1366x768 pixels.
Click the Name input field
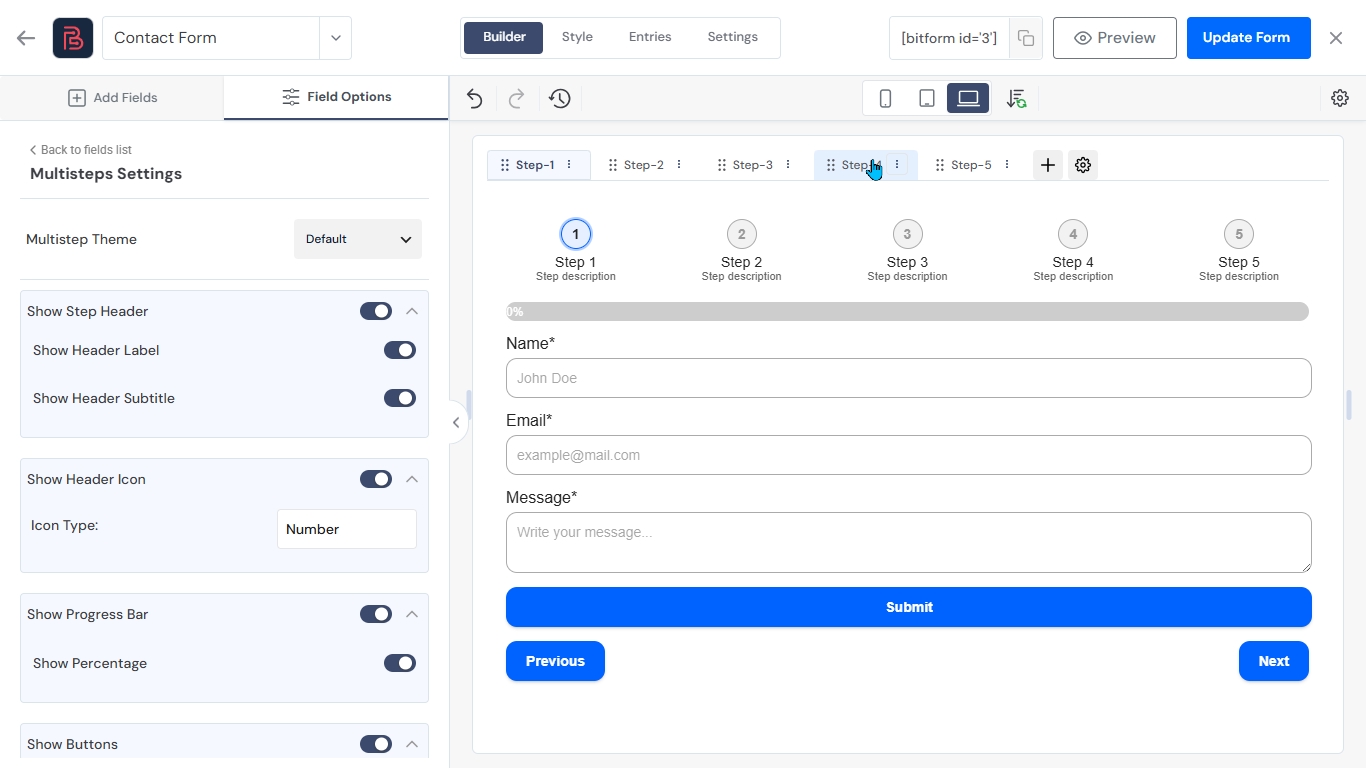[909, 378]
